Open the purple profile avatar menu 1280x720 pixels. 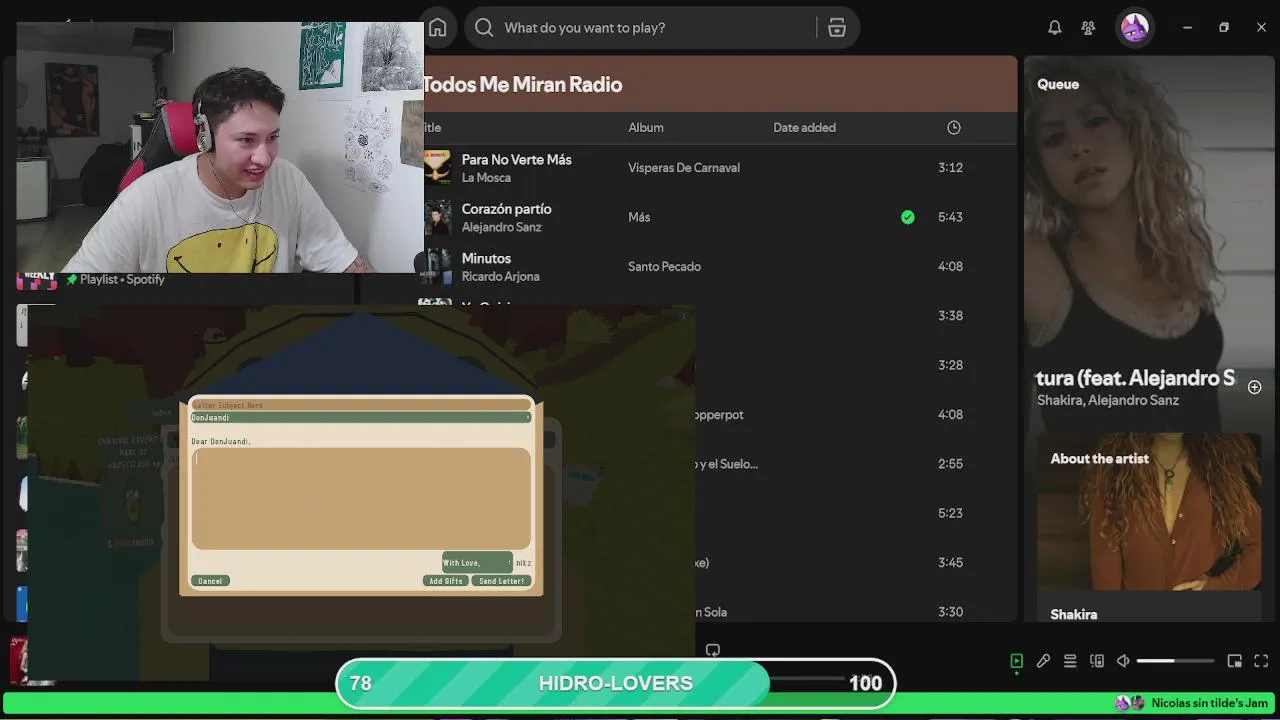1134,28
